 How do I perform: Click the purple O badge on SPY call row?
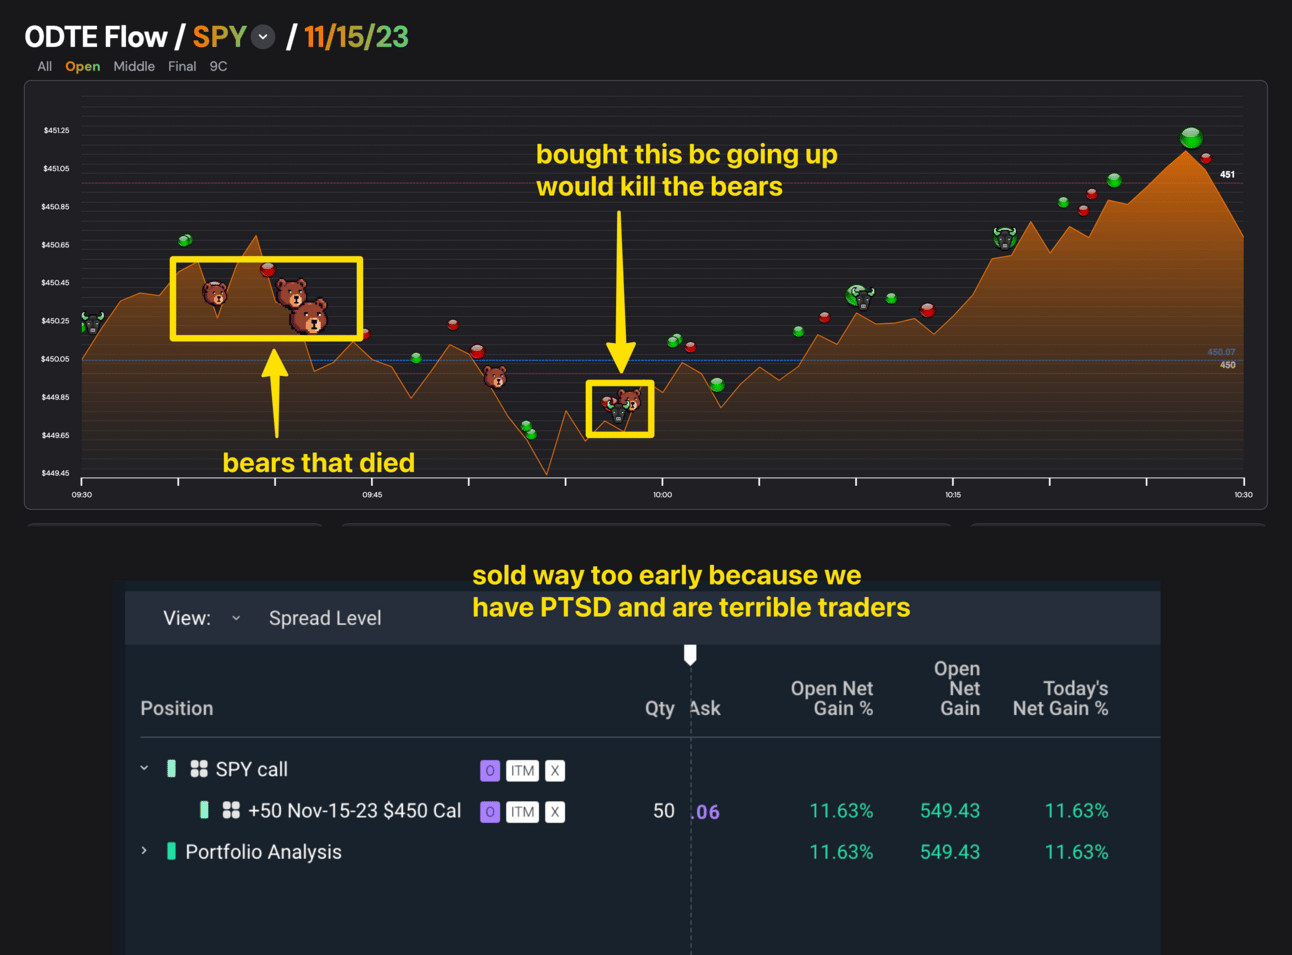[x=490, y=770]
